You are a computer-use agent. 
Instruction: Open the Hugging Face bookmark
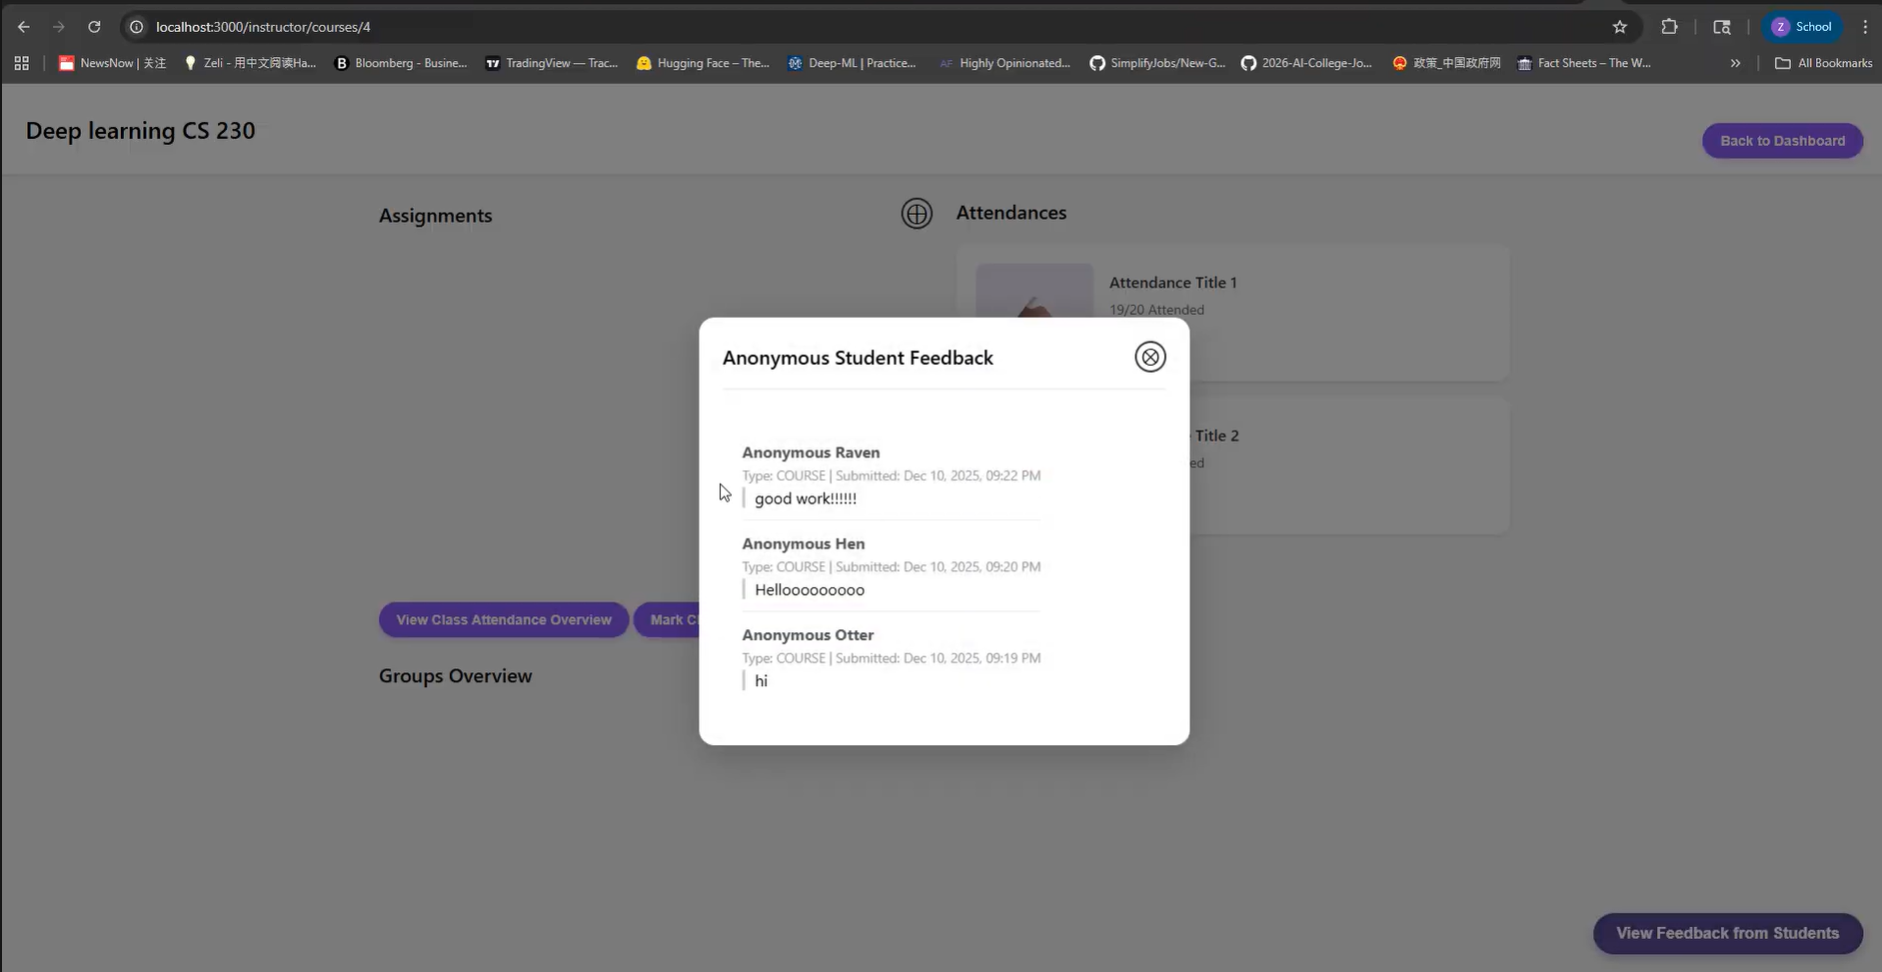(702, 63)
